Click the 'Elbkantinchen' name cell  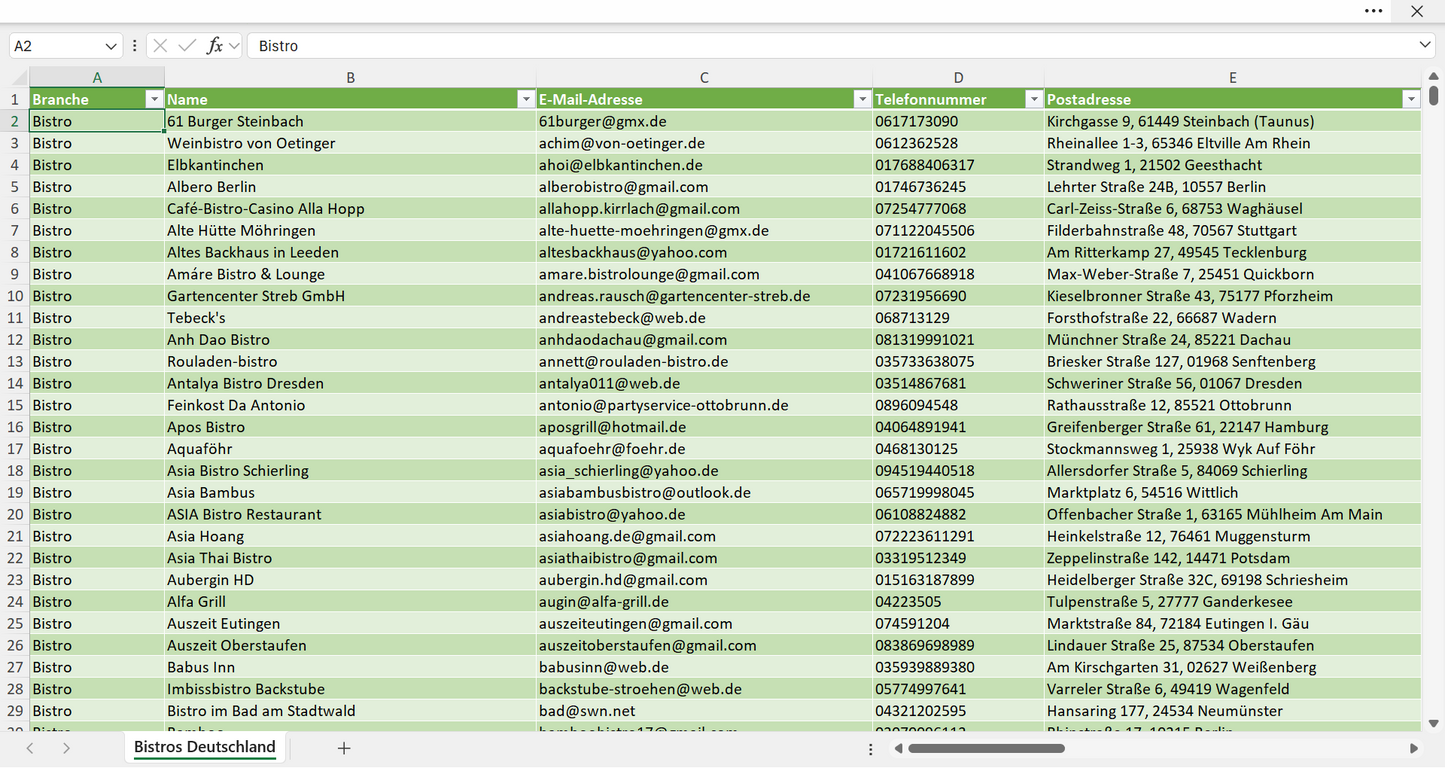[x=350, y=165]
